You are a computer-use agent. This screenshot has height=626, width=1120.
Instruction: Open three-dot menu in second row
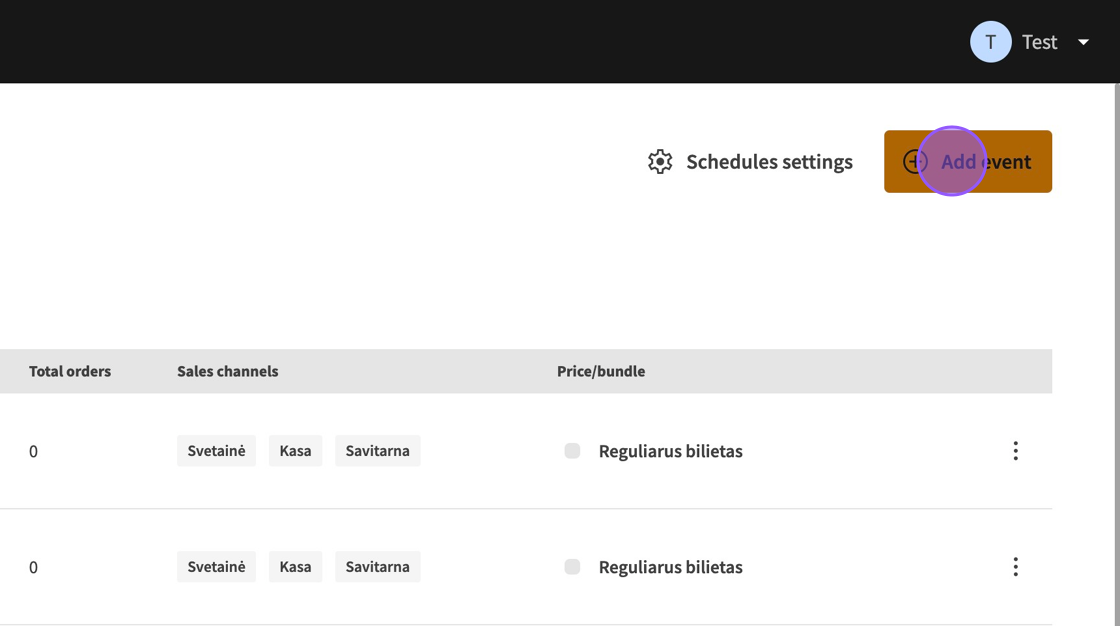[x=1015, y=567]
